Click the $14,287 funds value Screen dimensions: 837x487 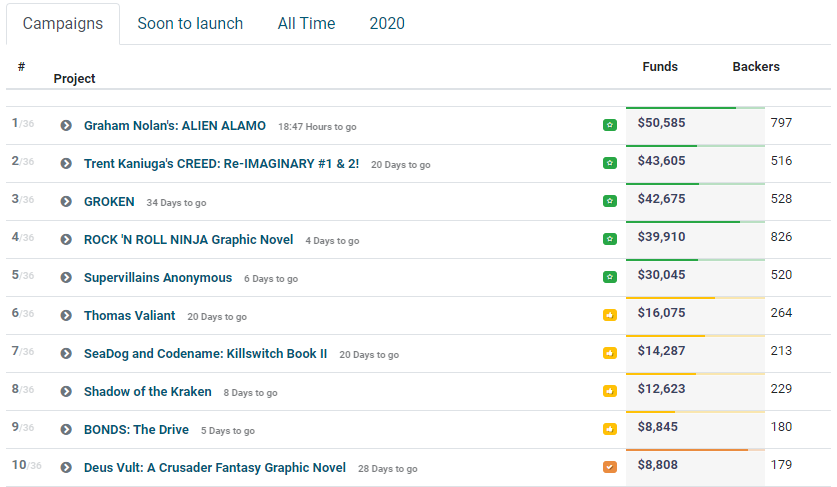661,351
